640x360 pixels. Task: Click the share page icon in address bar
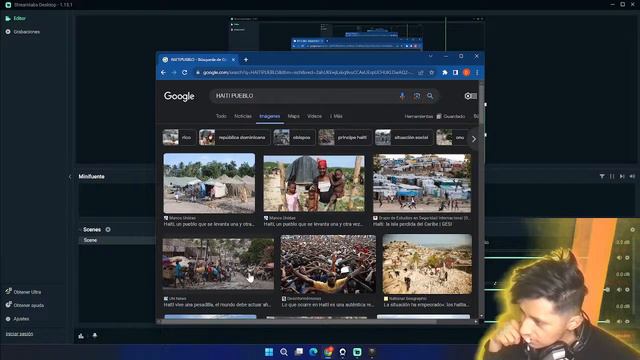pos(420,73)
